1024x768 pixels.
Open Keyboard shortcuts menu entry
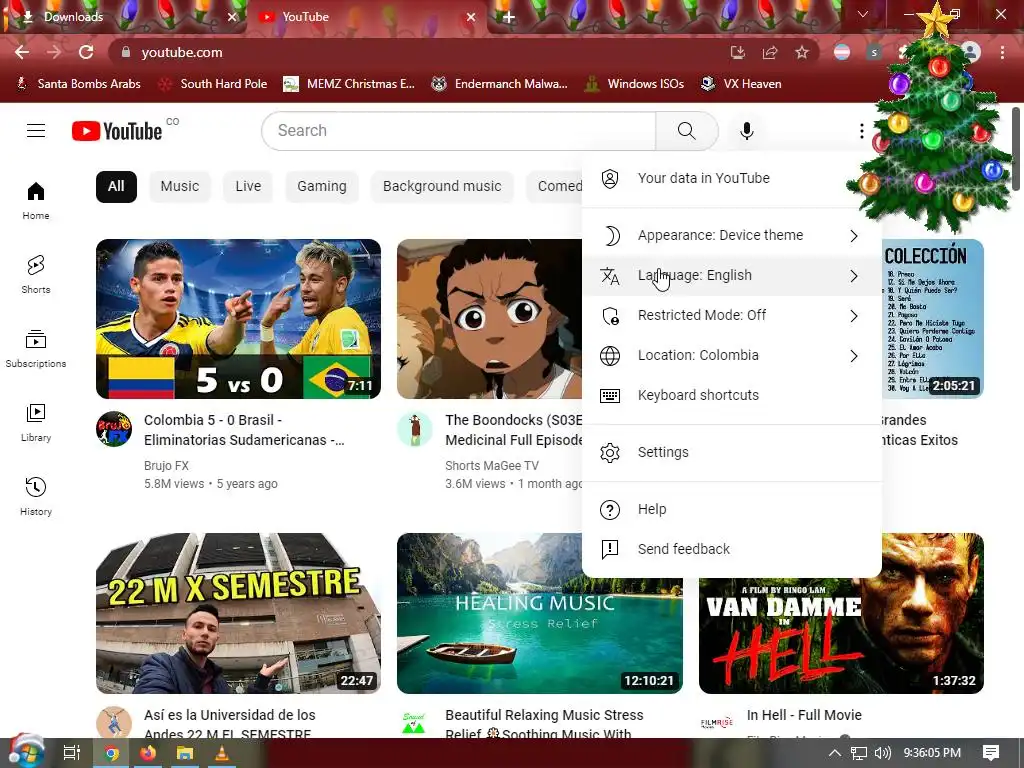pyautogui.click(x=731, y=395)
